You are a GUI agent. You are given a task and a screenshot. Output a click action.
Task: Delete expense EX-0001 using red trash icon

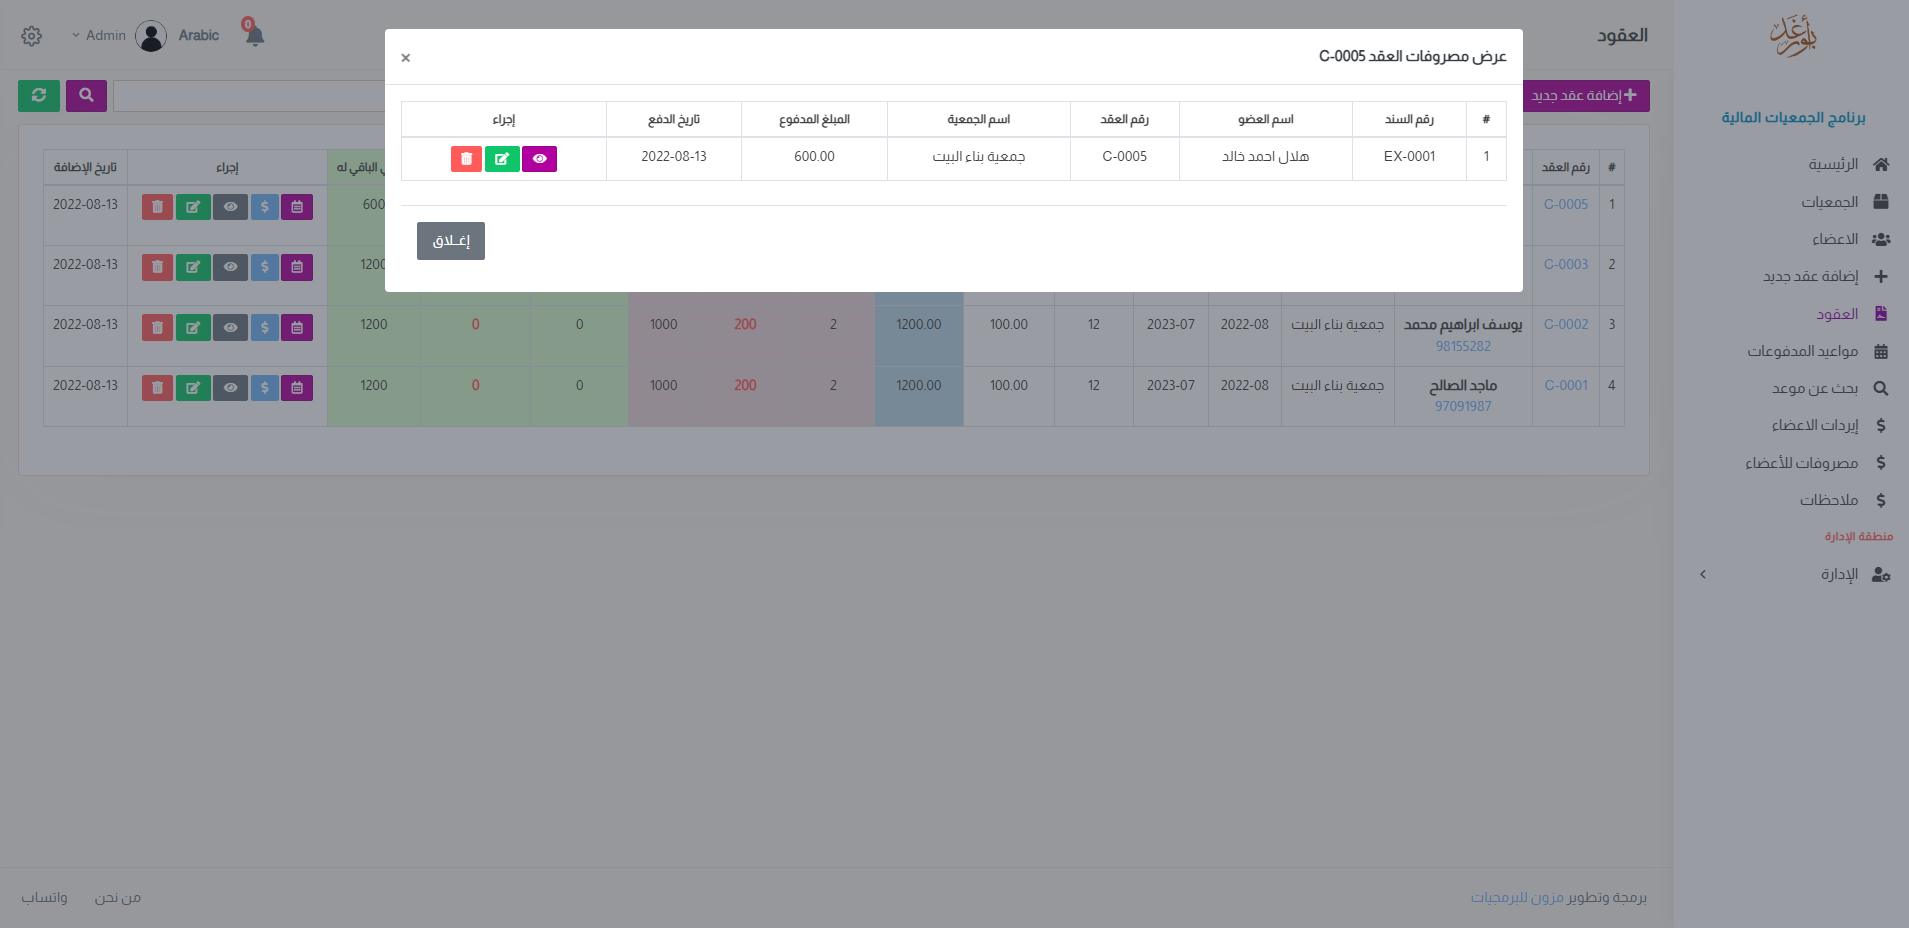pos(466,159)
